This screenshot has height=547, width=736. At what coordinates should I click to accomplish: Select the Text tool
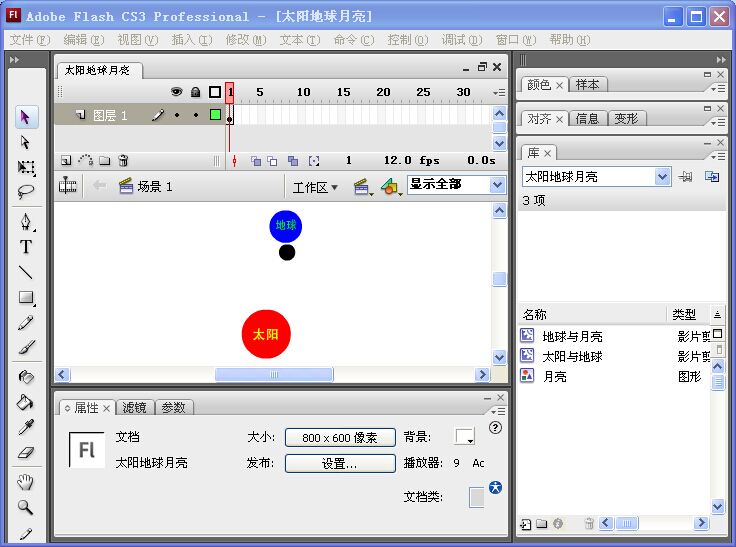[25, 247]
